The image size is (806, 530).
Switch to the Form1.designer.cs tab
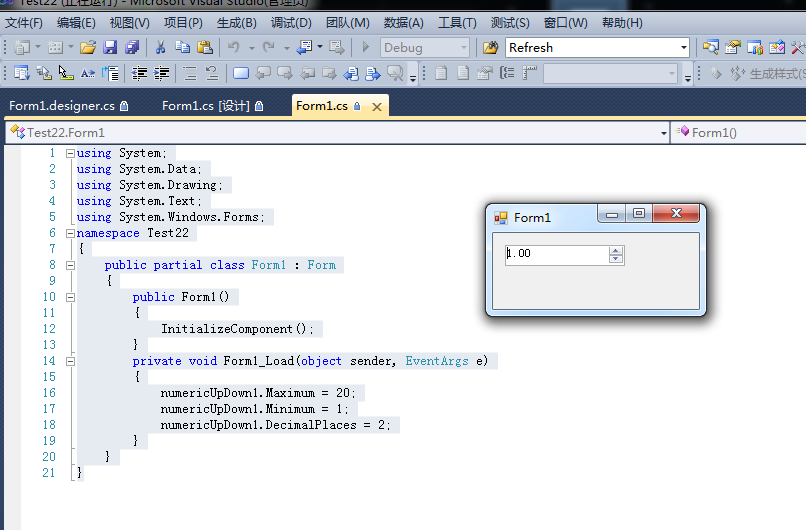[x=69, y=106]
